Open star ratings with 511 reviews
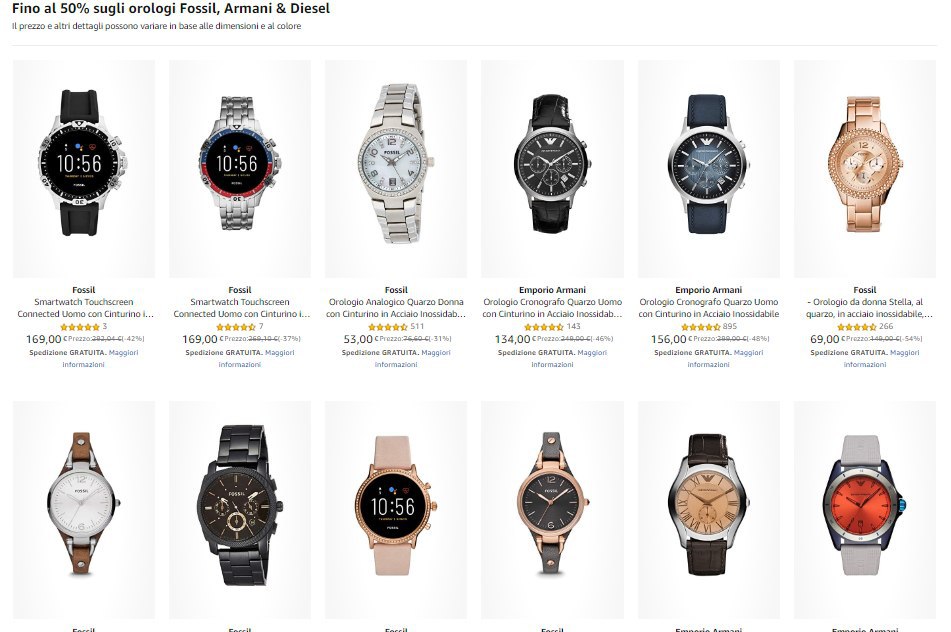 coord(388,327)
